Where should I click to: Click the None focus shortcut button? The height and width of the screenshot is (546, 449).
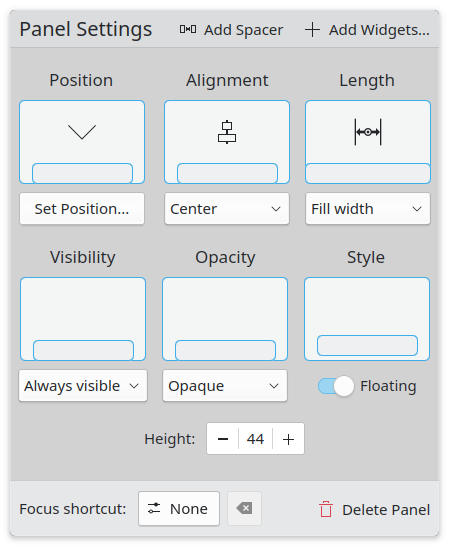179,508
